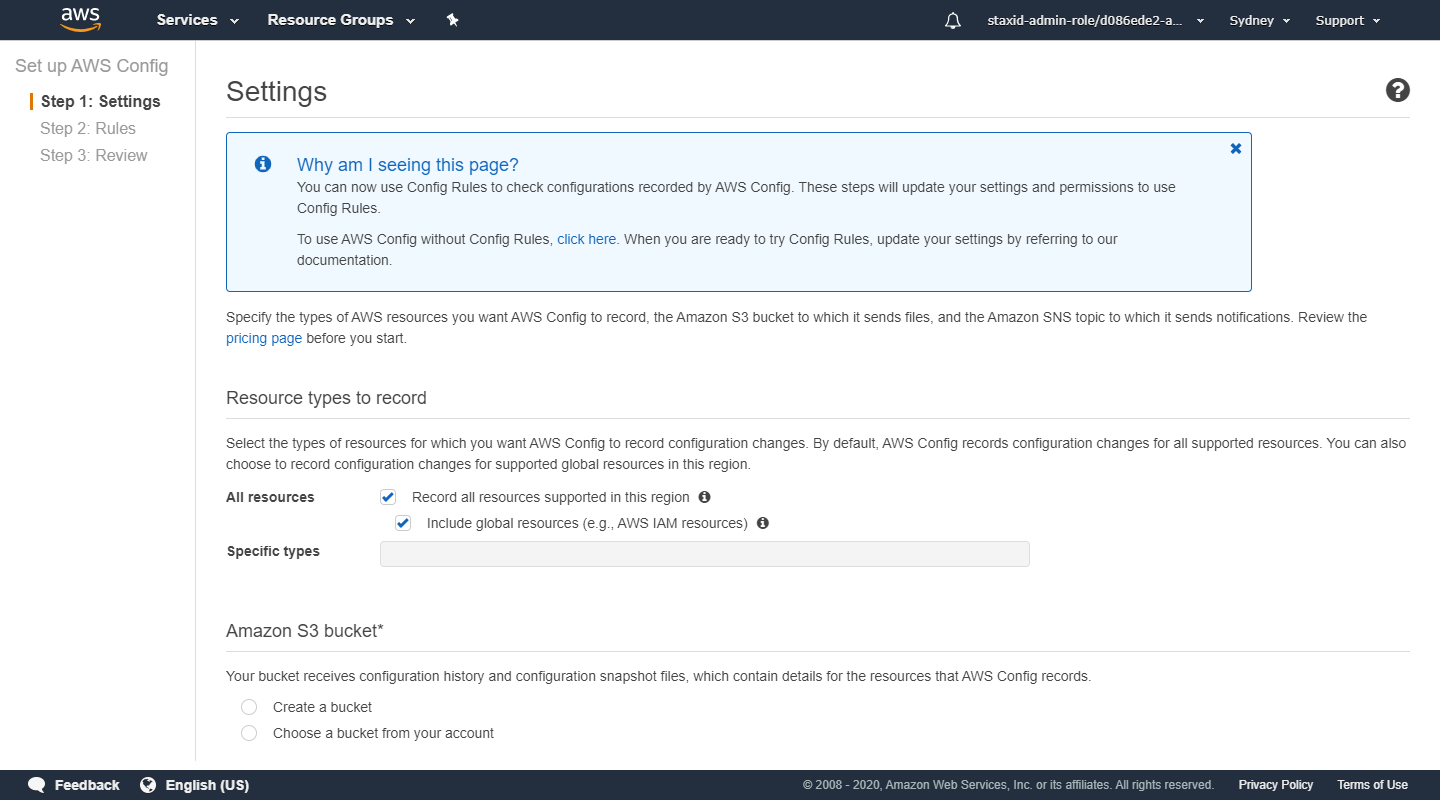Toggle Record all resources supported in this region
The image size is (1440, 800).
click(x=388, y=497)
